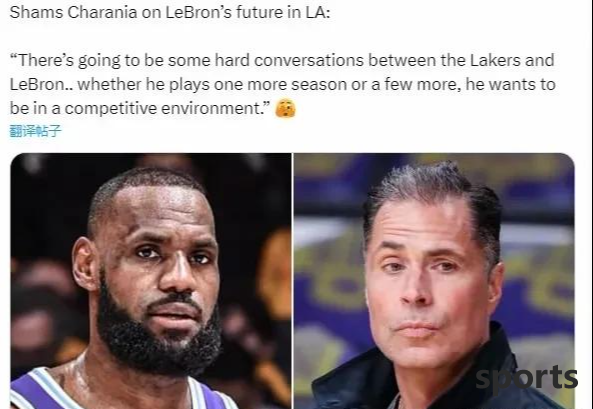Open the right photo of man in jacket
This screenshot has height=409, width=593.
click(x=434, y=281)
